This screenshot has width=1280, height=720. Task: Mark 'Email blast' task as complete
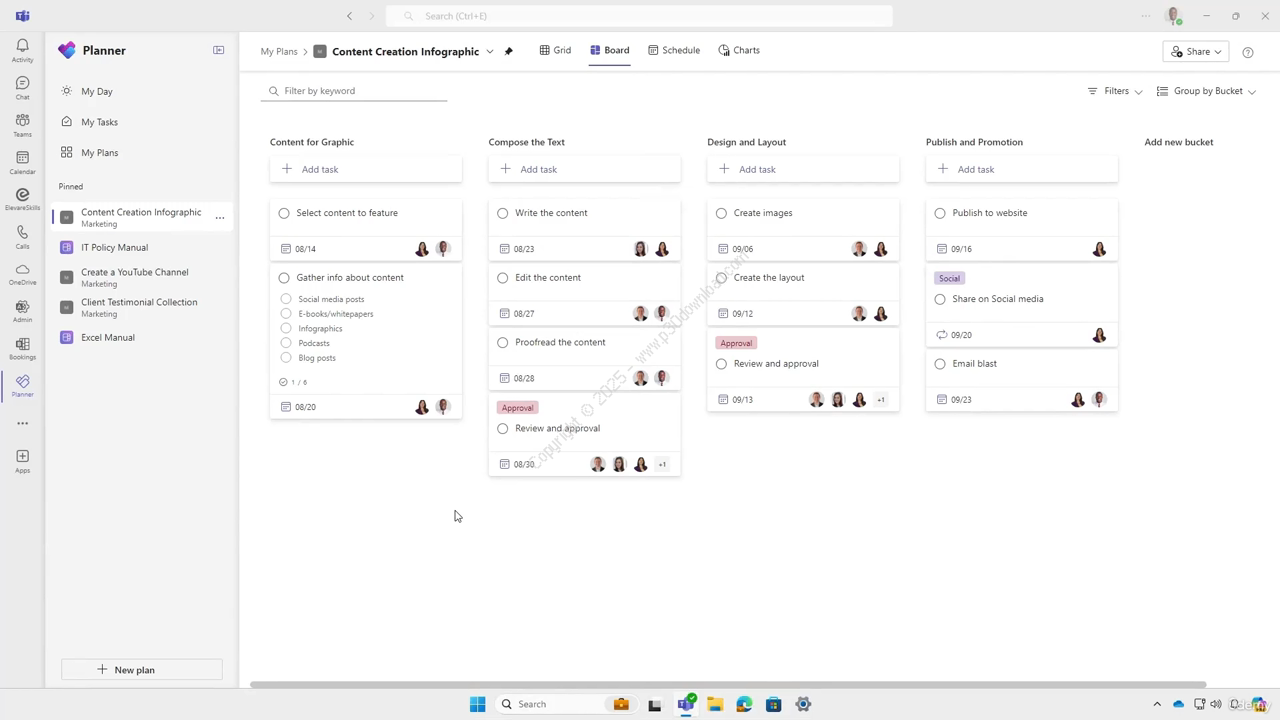pos(940,364)
